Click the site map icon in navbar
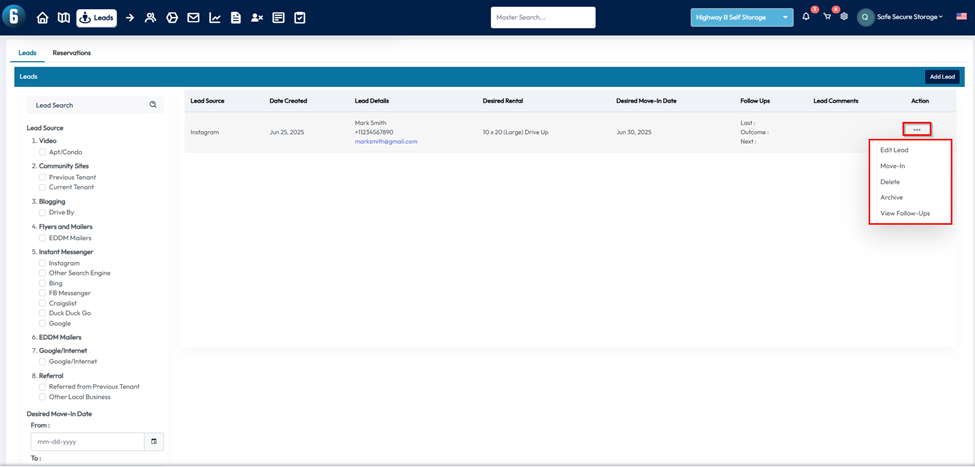 coord(63,18)
